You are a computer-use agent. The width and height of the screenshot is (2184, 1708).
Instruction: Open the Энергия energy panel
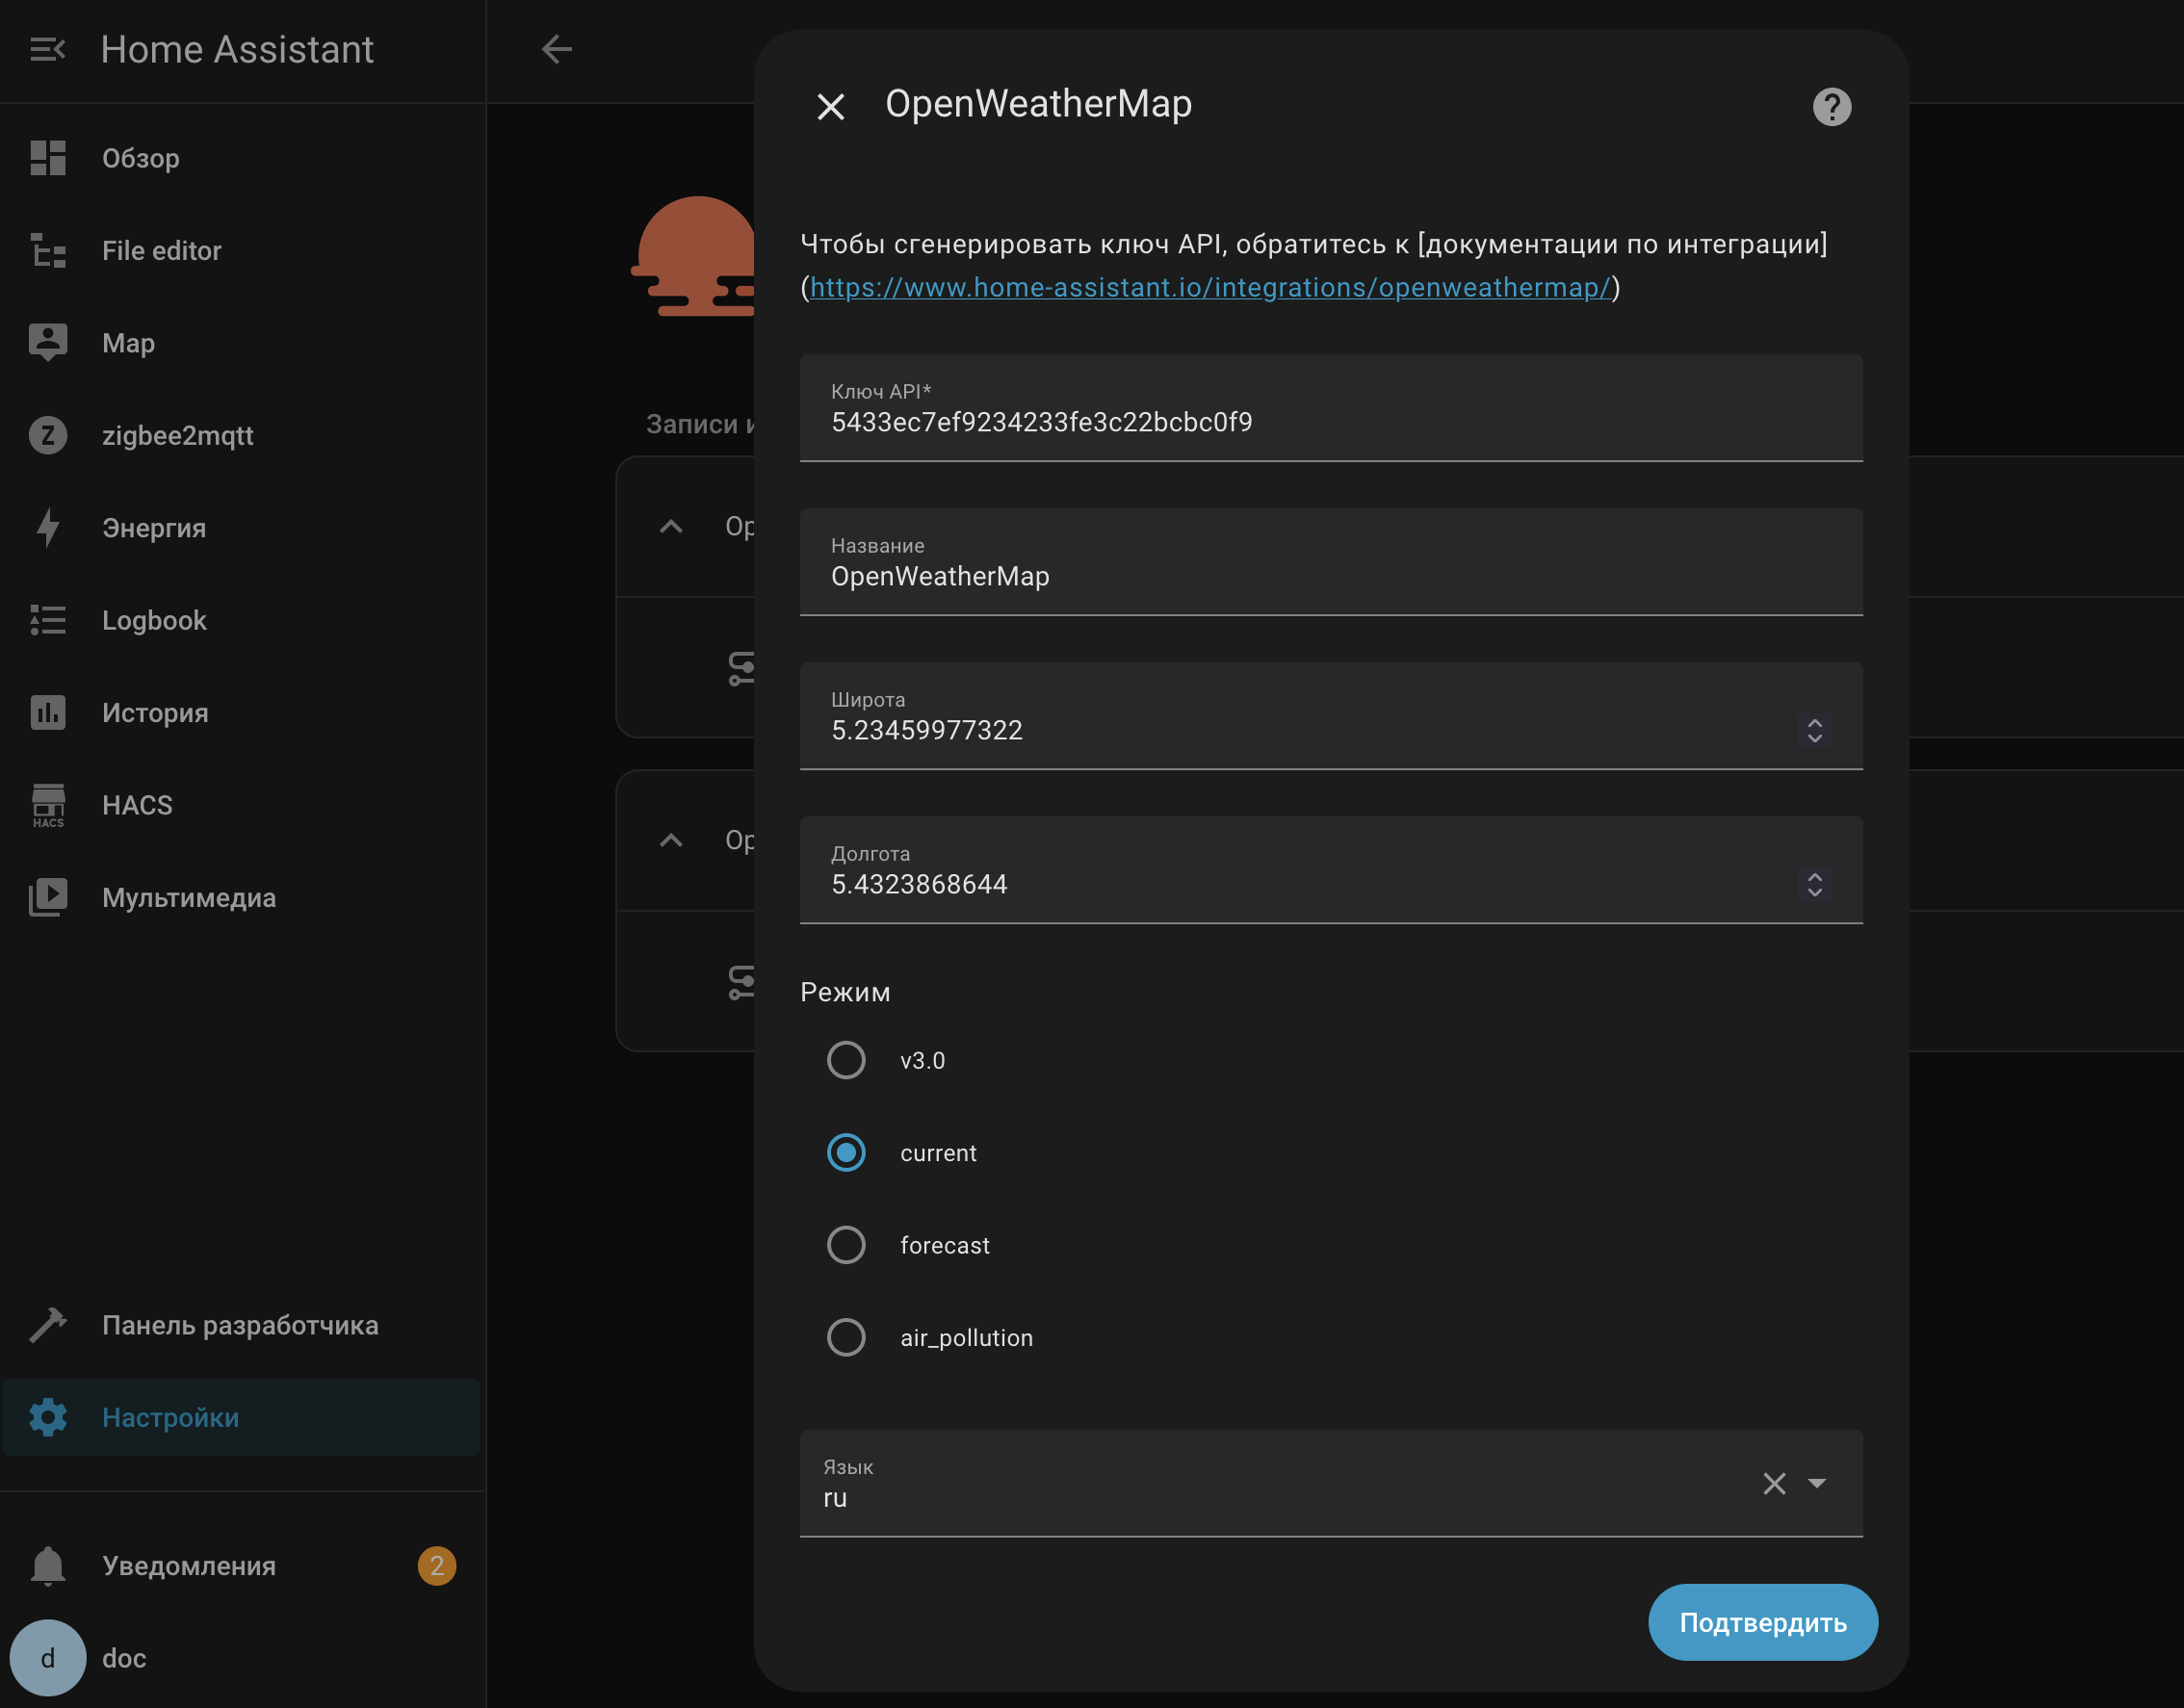(x=153, y=528)
